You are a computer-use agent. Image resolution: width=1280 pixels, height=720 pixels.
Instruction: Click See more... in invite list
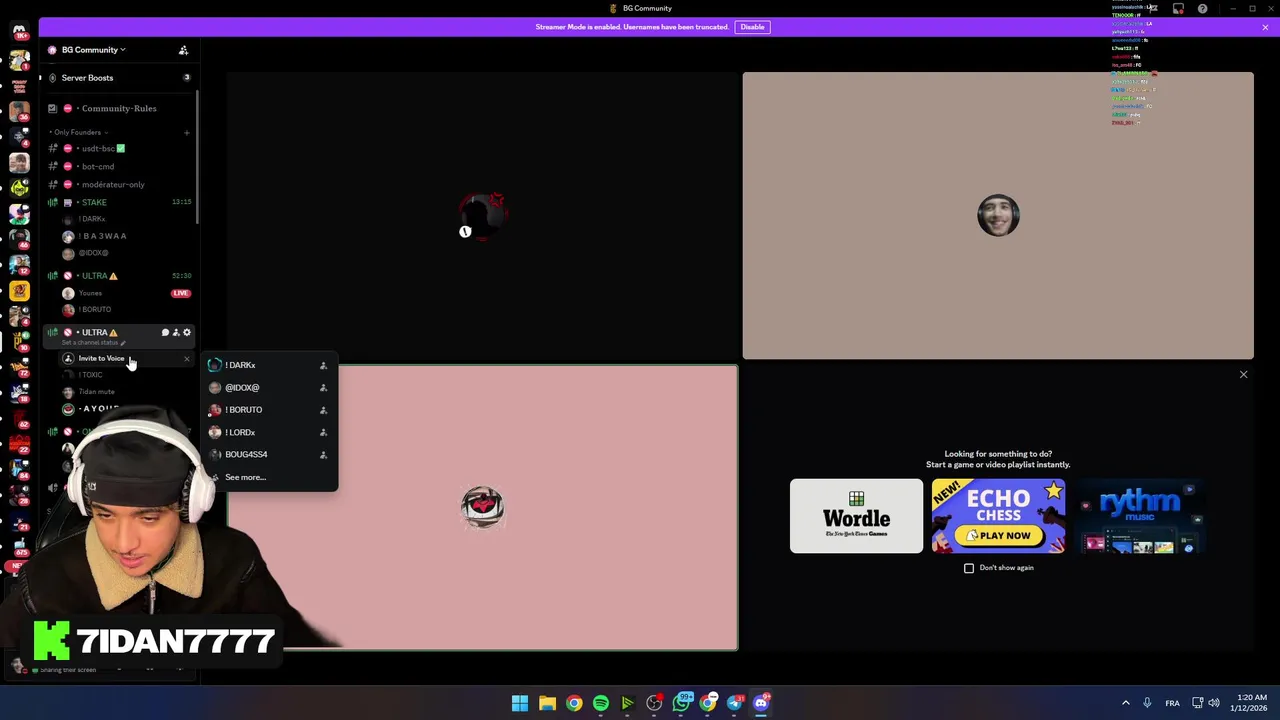coord(245,477)
